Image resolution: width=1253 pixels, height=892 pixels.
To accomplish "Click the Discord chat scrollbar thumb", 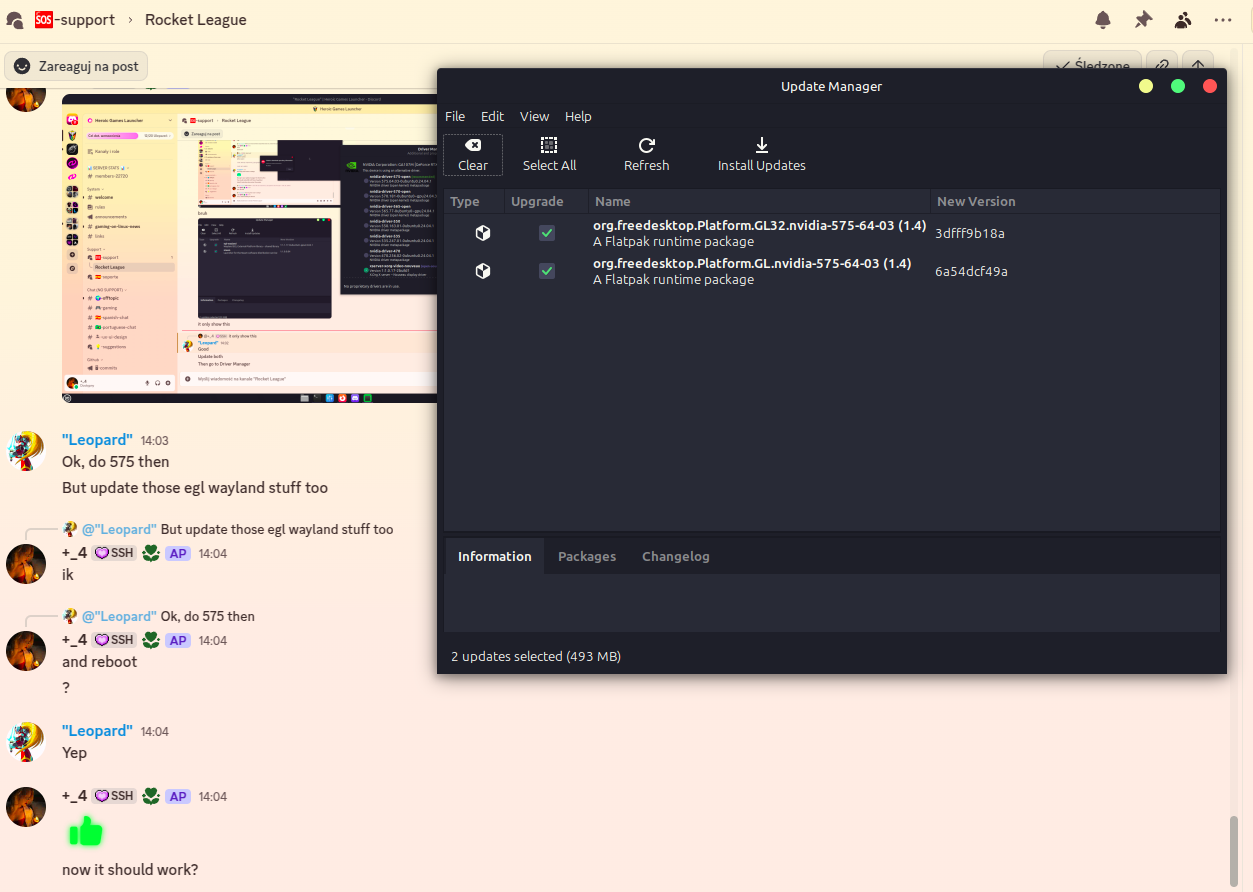I will (x=1233, y=850).
